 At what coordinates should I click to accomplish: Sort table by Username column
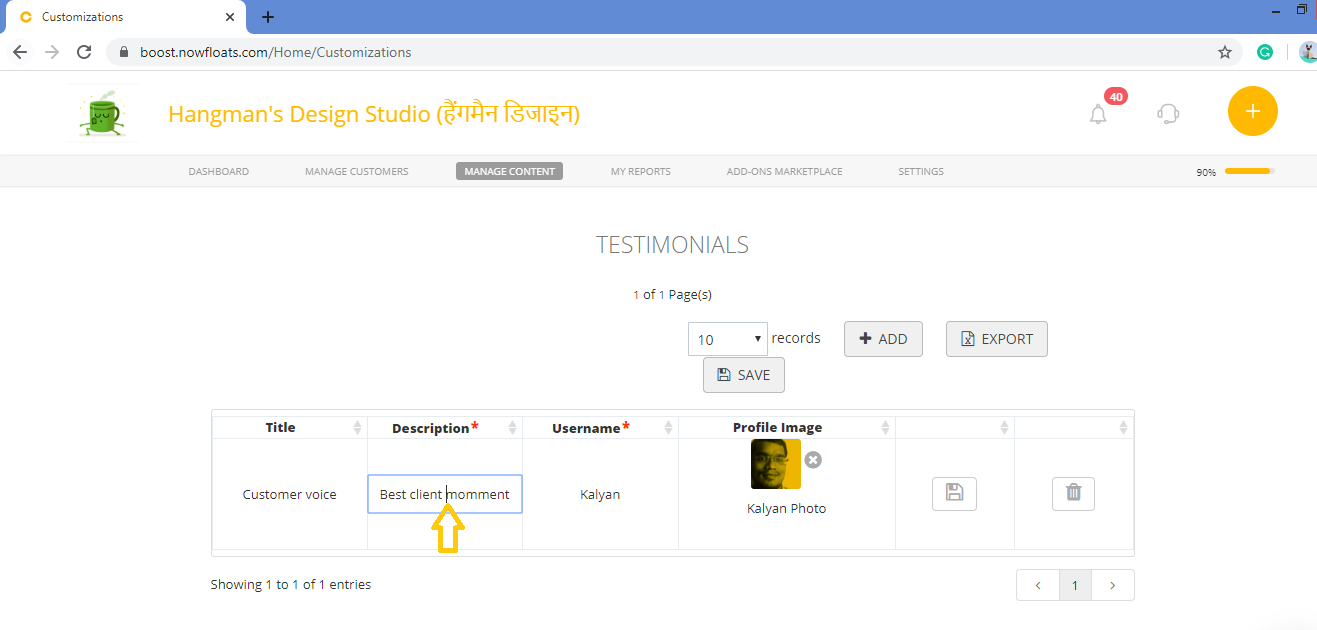pyautogui.click(x=600, y=427)
